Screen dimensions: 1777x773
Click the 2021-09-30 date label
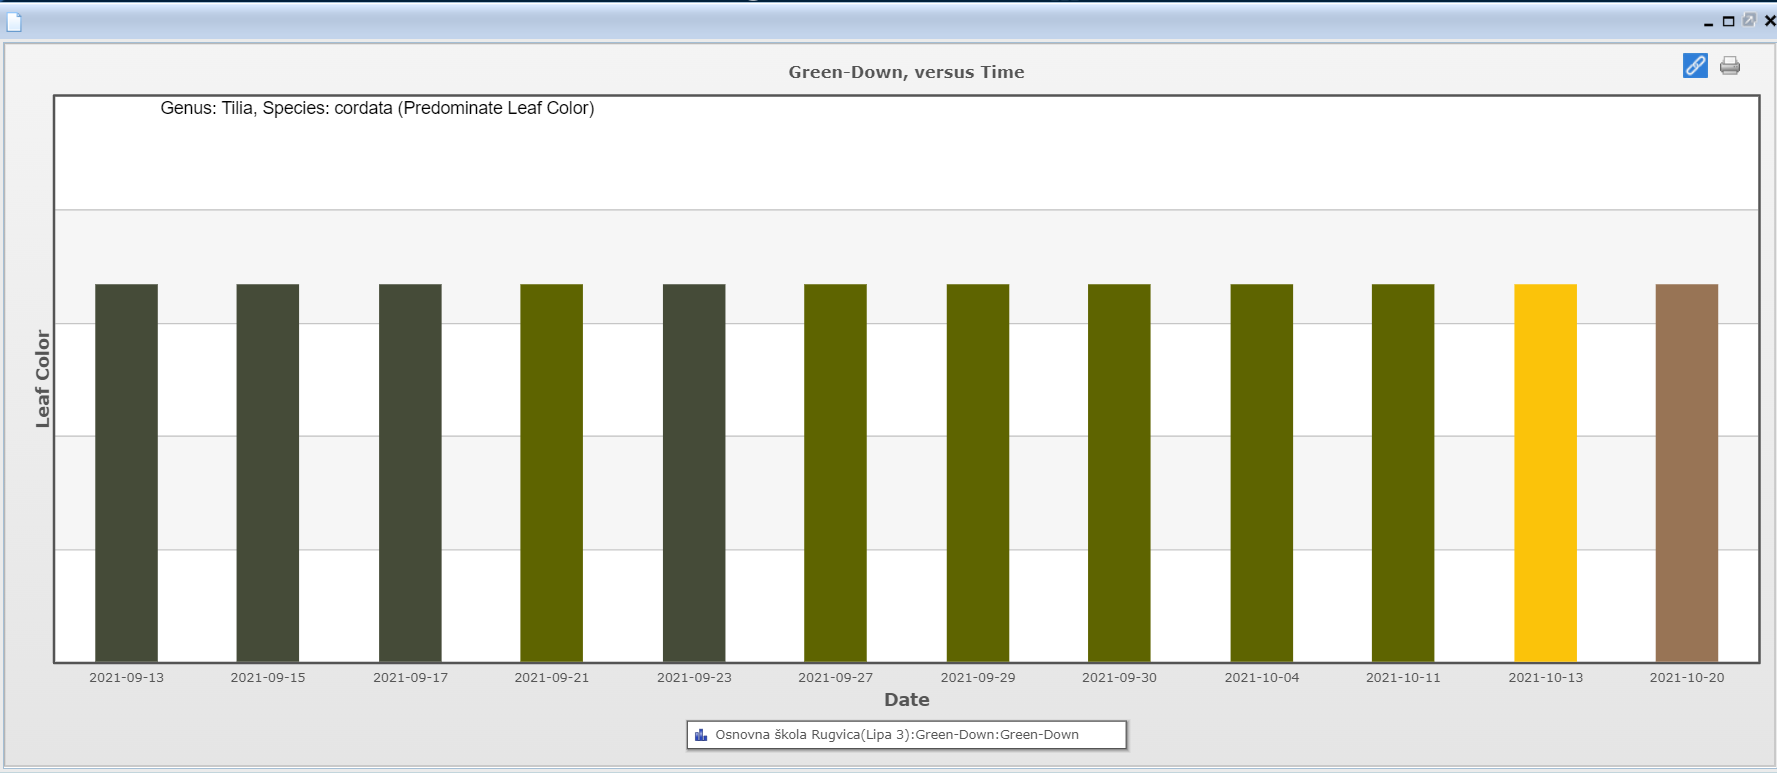click(x=1119, y=678)
